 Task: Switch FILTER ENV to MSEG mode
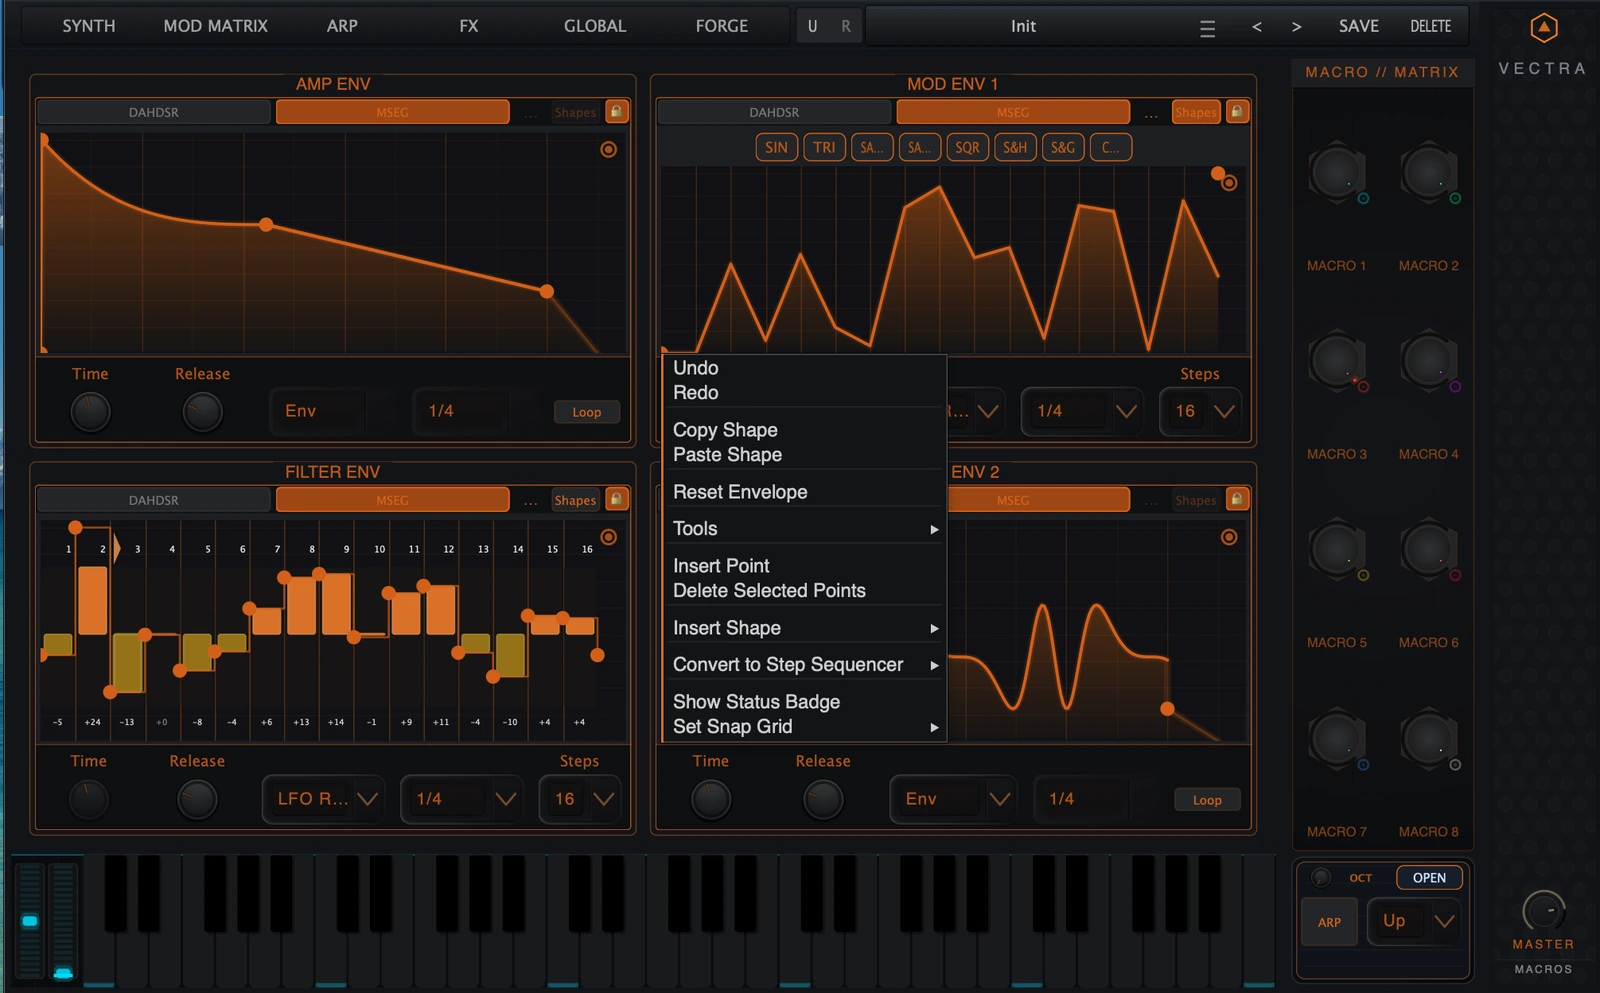(x=392, y=500)
